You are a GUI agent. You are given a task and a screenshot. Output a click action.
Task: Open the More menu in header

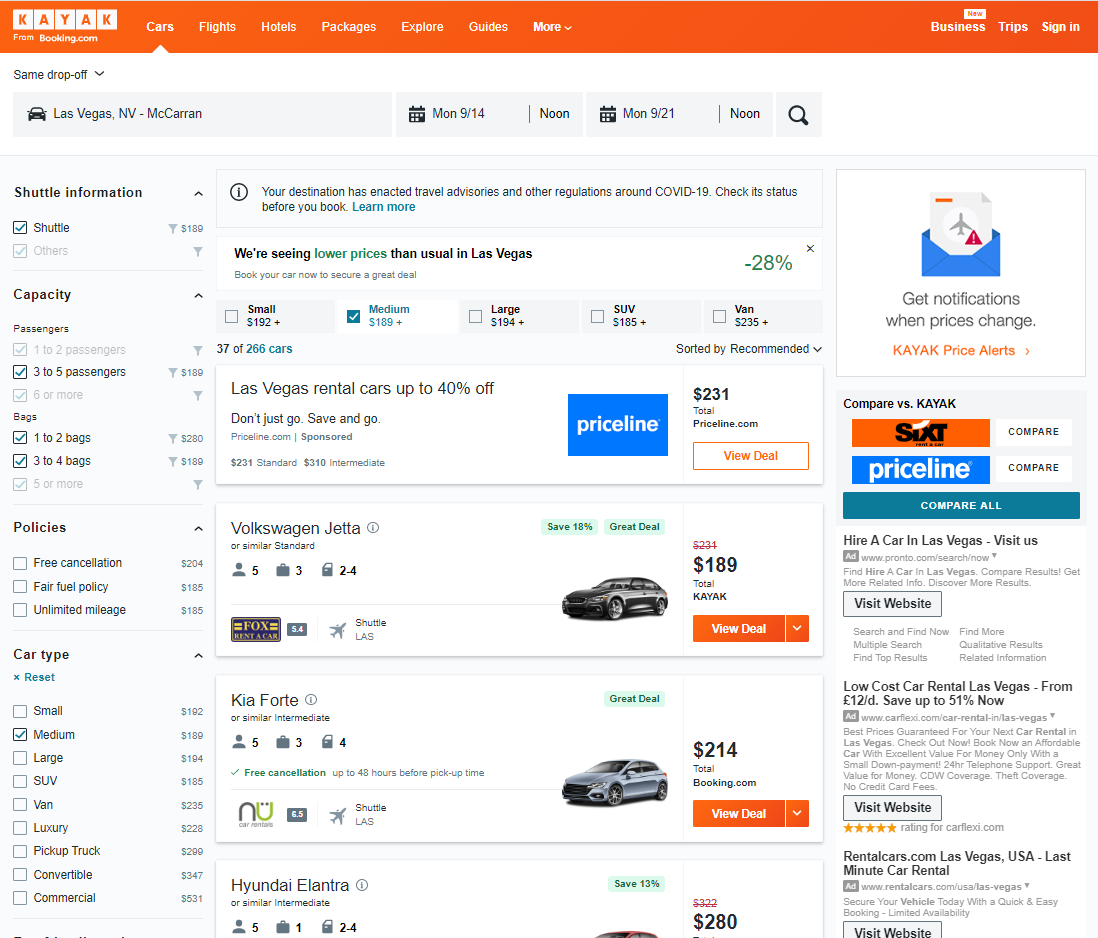click(x=552, y=27)
